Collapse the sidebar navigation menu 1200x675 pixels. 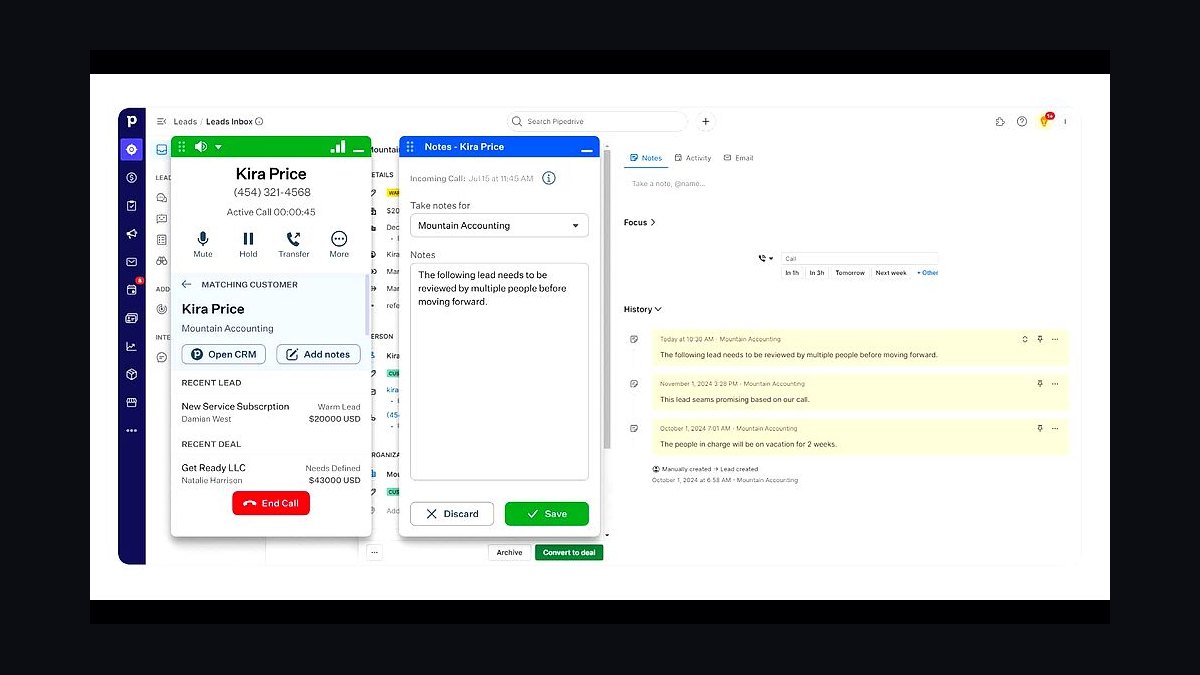pos(161,121)
